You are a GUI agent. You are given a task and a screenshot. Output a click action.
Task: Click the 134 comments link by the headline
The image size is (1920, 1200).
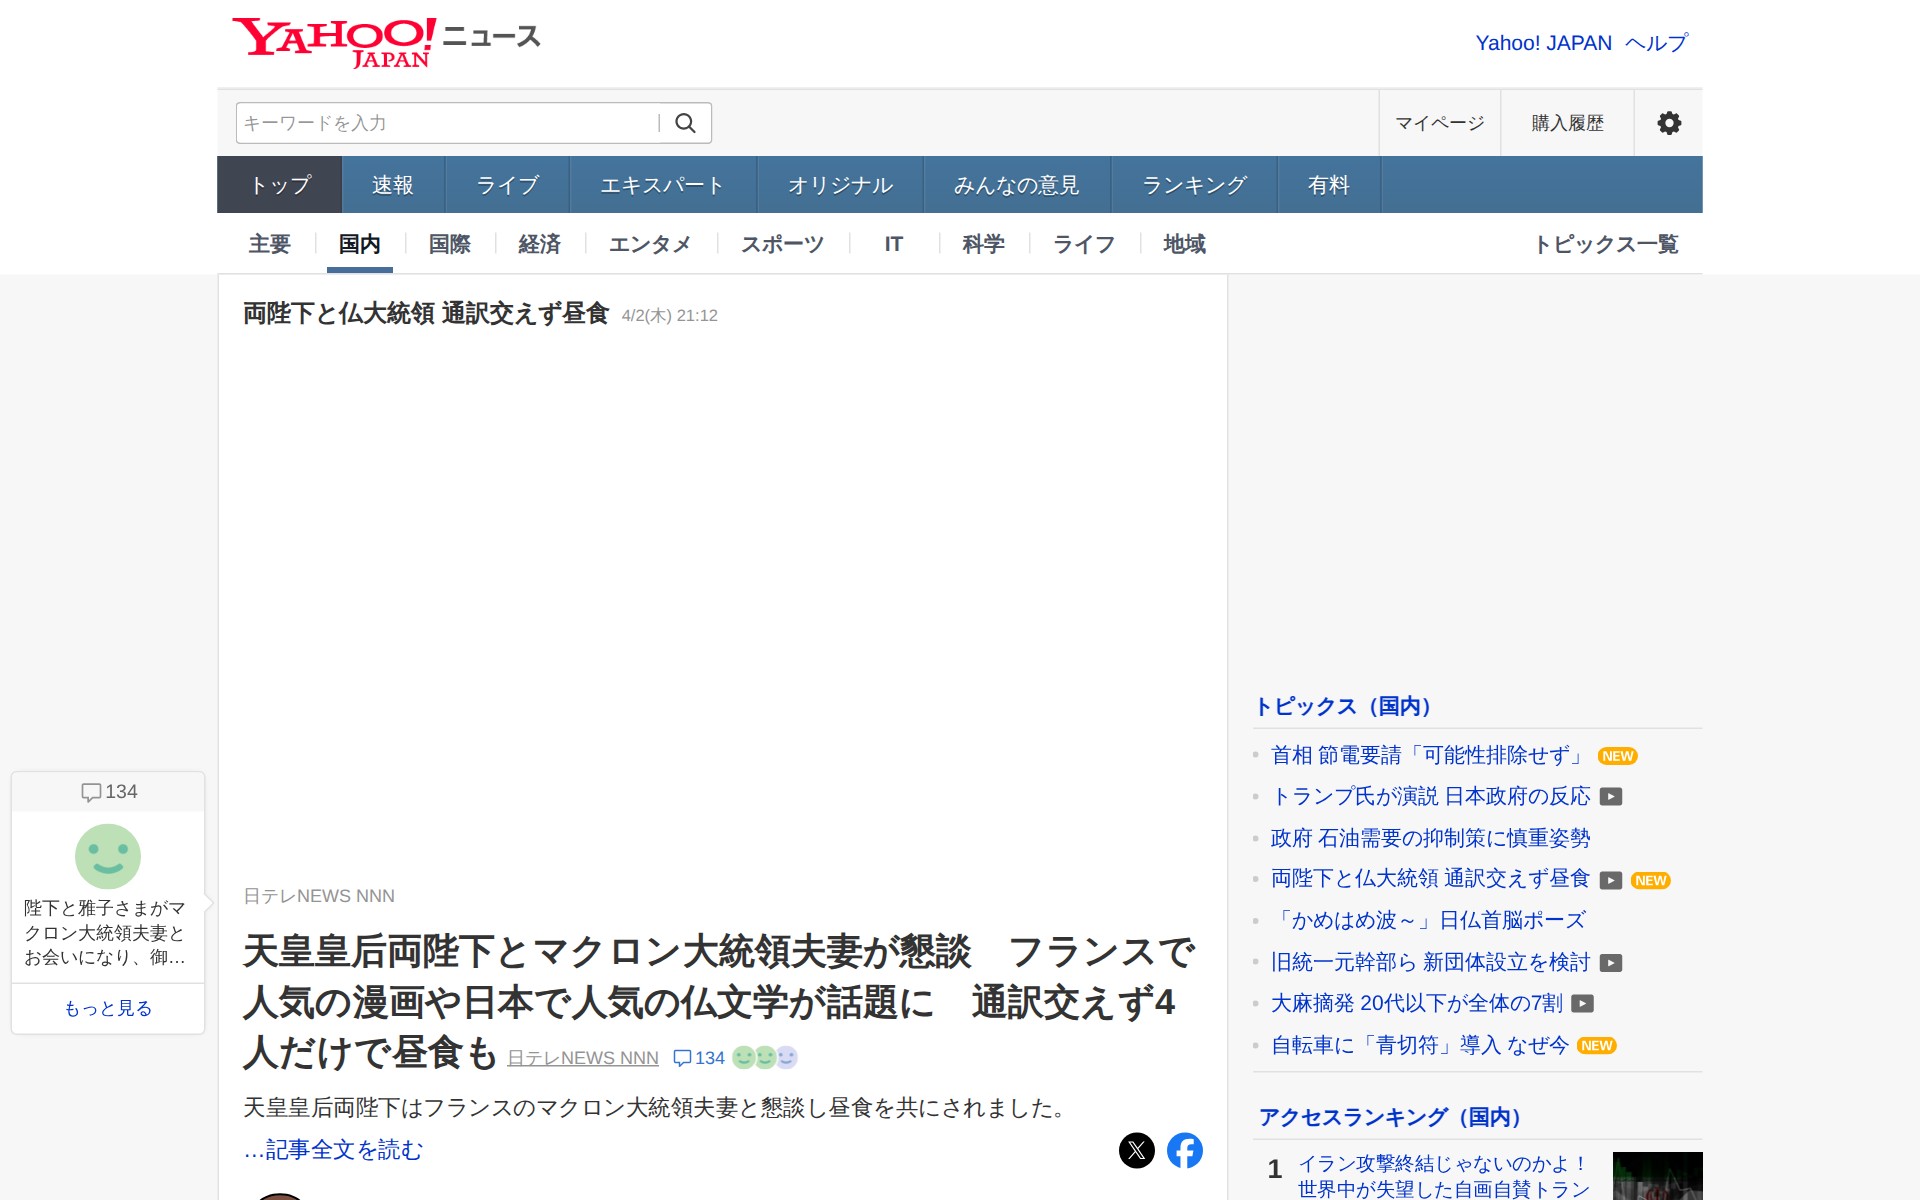tap(699, 1058)
